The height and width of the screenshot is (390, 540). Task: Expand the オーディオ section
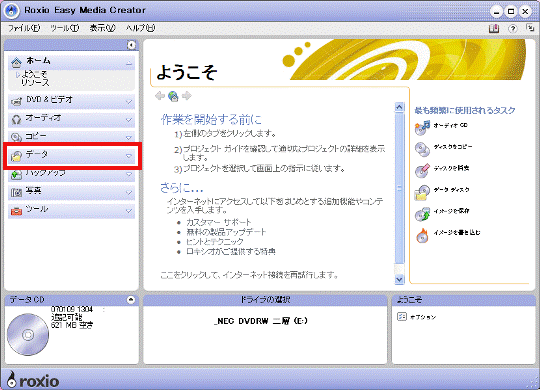(129, 120)
